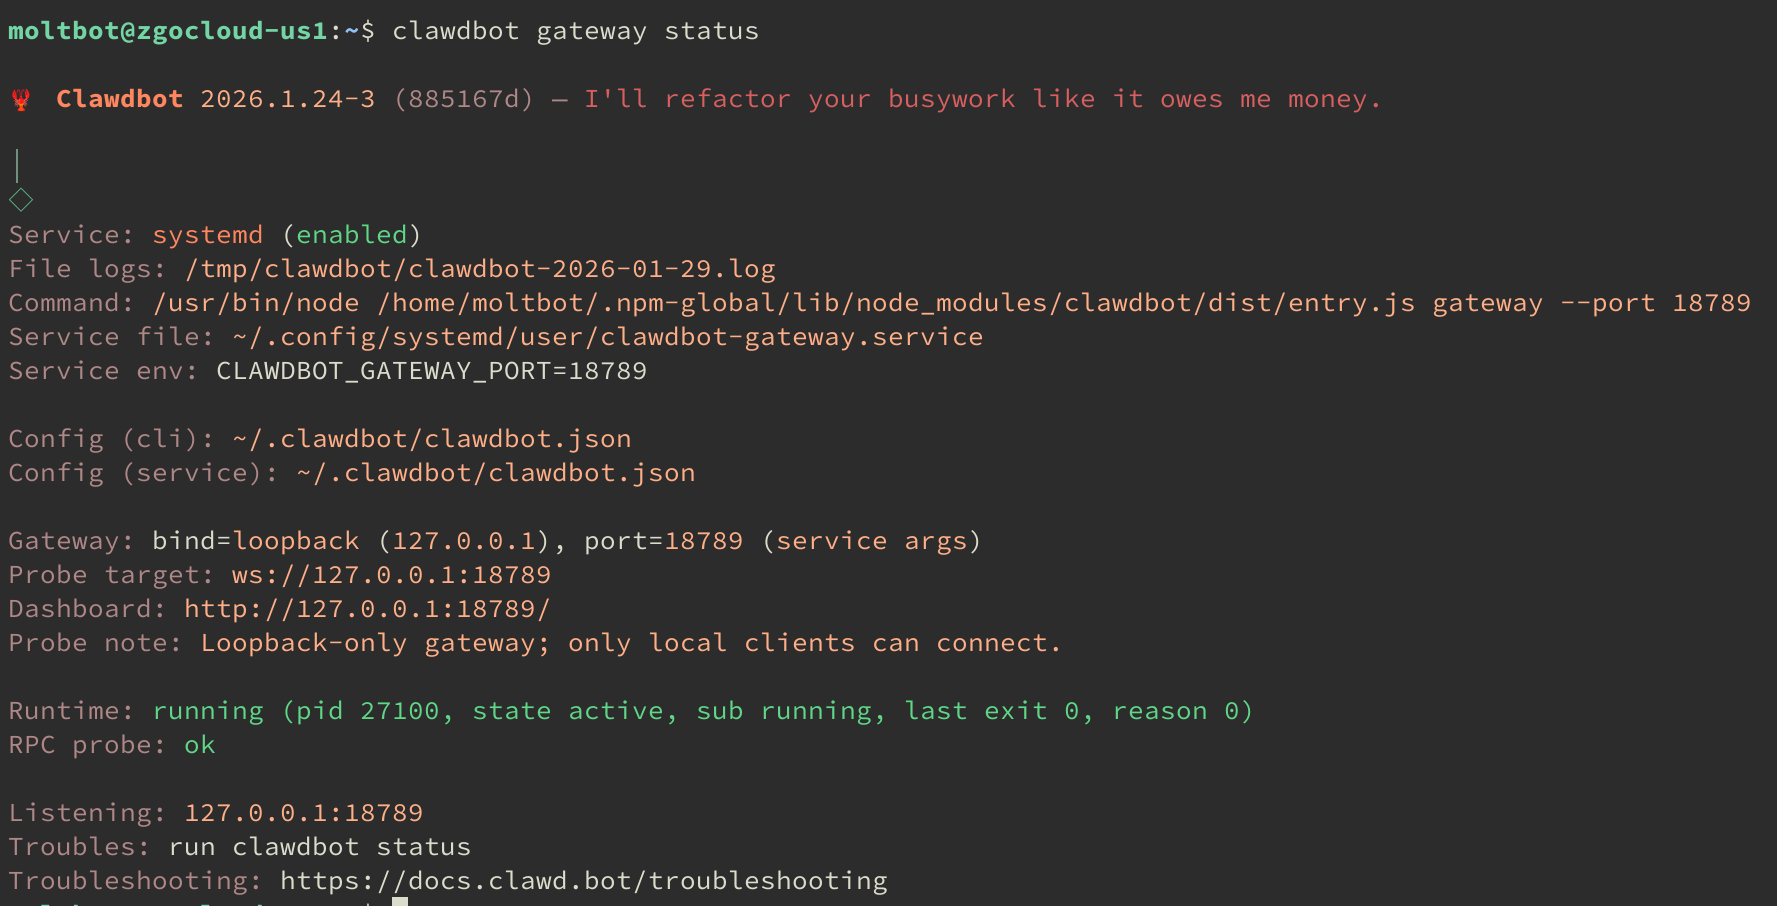Screen dimensions: 1777x906
Task: Click the terminal cursor block at bottom
Action: (400, 902)
